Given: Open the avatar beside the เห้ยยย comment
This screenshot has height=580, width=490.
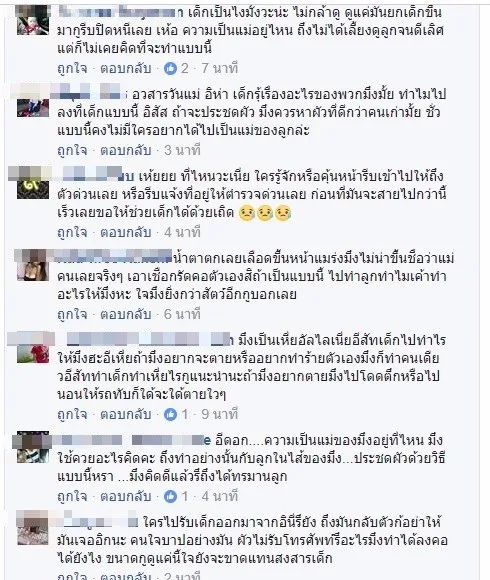Looking at the screenshot, I should coord(33,183).
